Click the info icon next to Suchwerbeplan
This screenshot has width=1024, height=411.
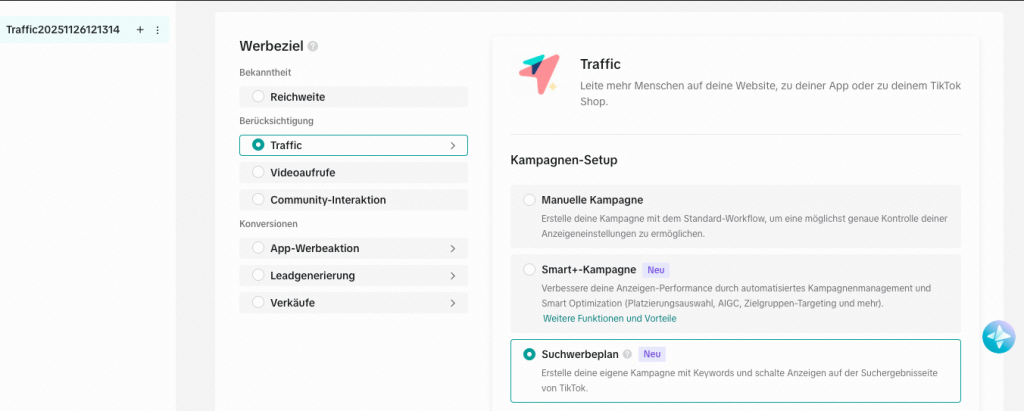627,354
